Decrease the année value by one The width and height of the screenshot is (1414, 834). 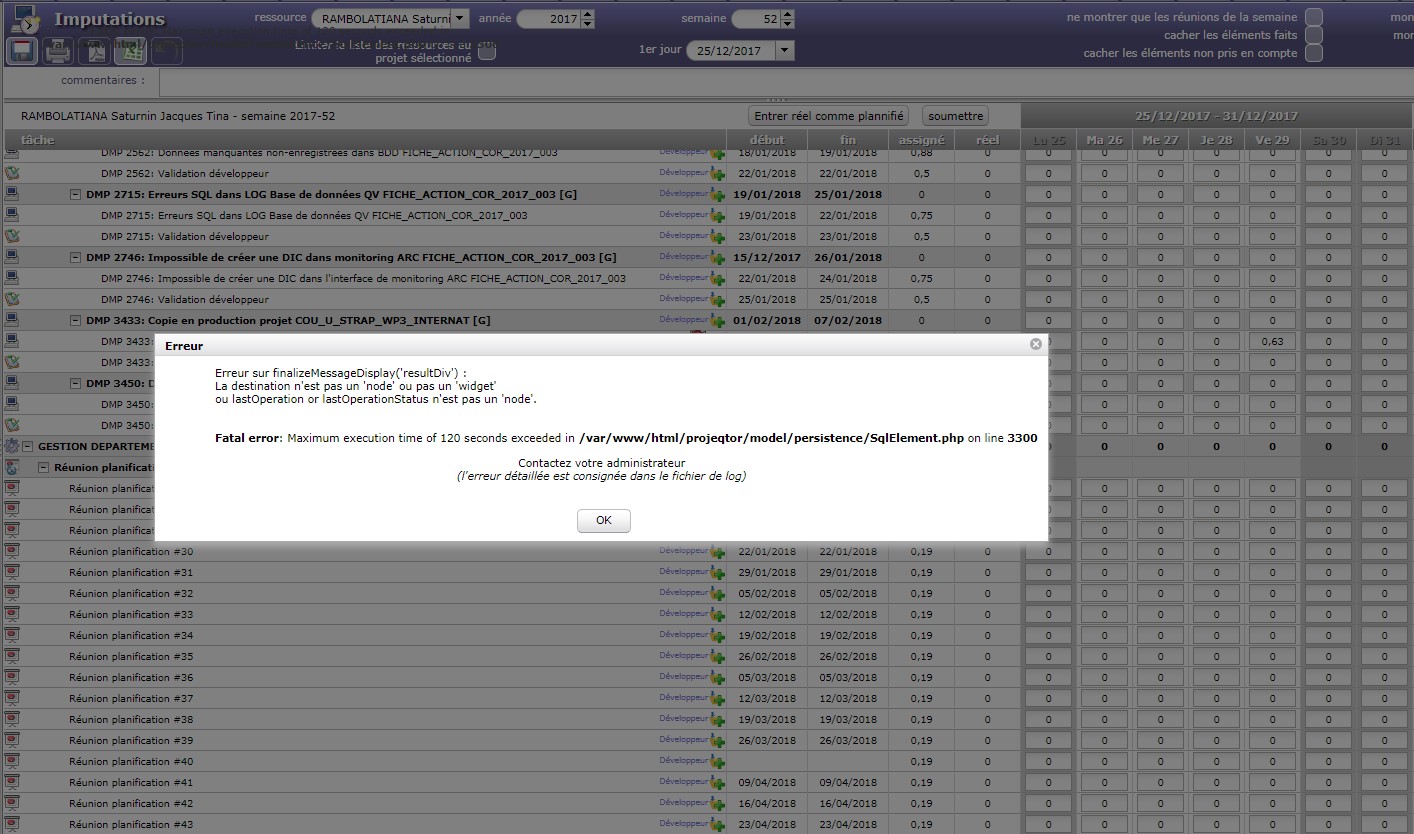587,23
